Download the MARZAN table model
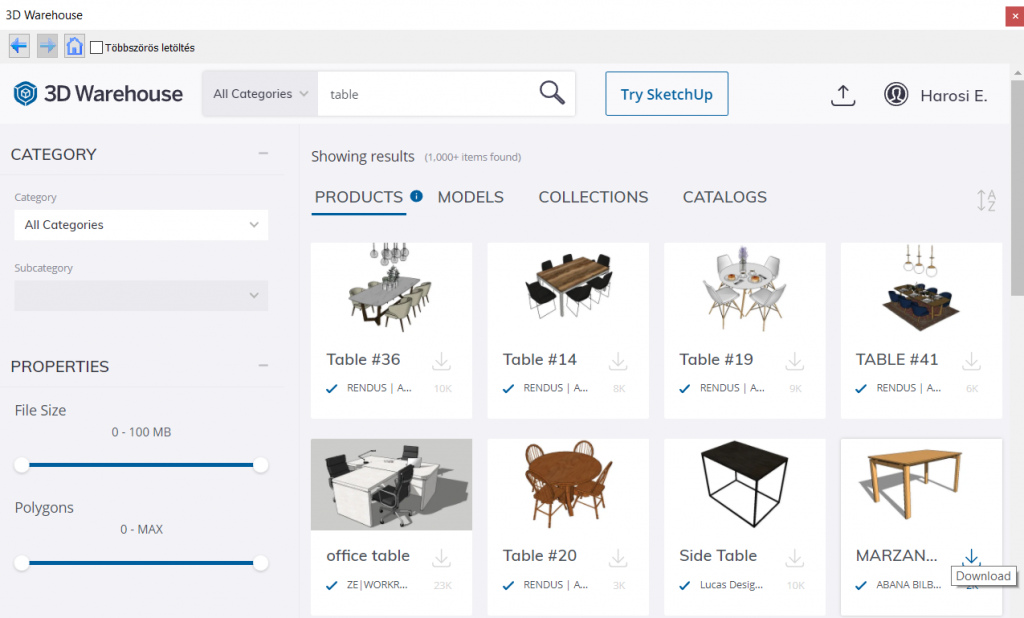This screenshot has height=618, width=1024. [x=971, y=557]
